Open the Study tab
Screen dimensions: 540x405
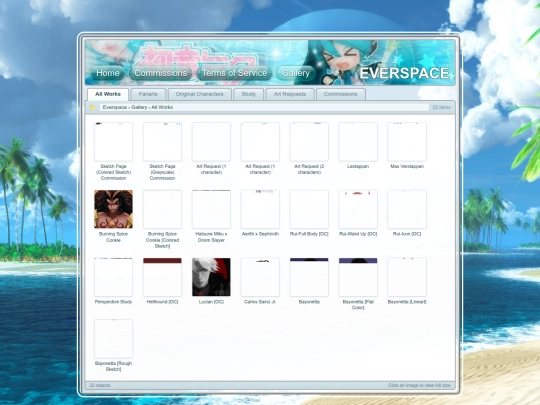point(248,94)
